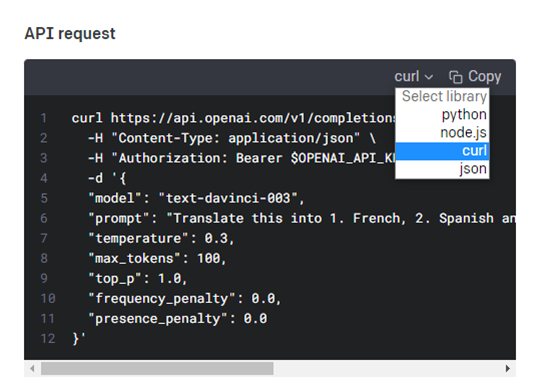This screenshot has width=540, height=380.
Task: Click the horizontal scrollbar right arrow
Action: click(x=508, y=369)
